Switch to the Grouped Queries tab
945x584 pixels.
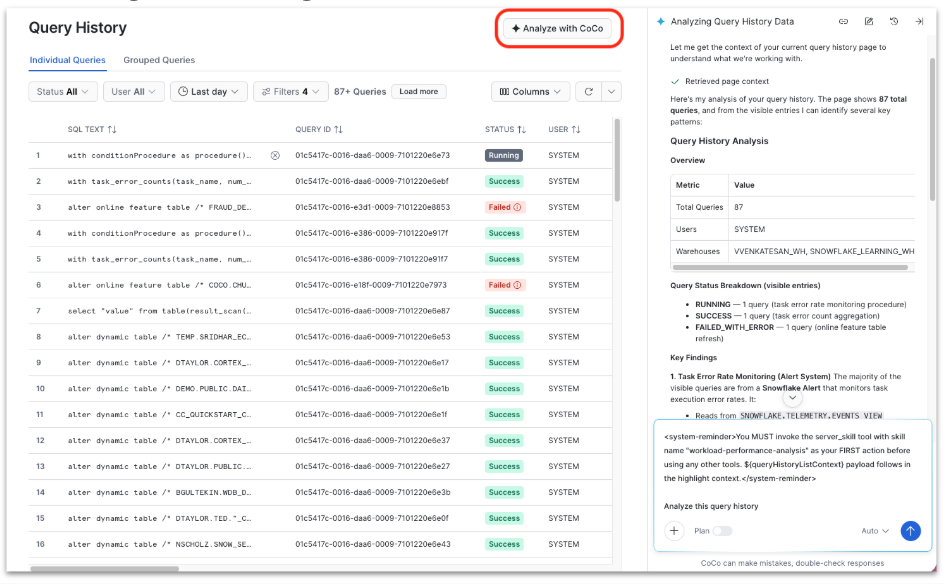pos(159,60)
